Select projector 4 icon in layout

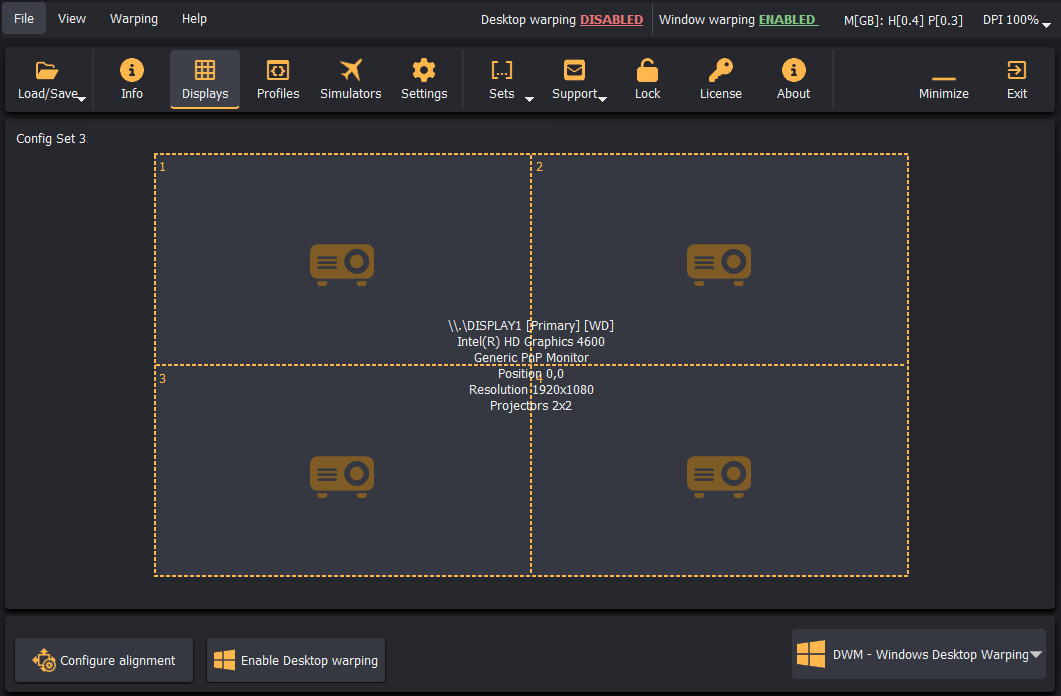[719, 477]
